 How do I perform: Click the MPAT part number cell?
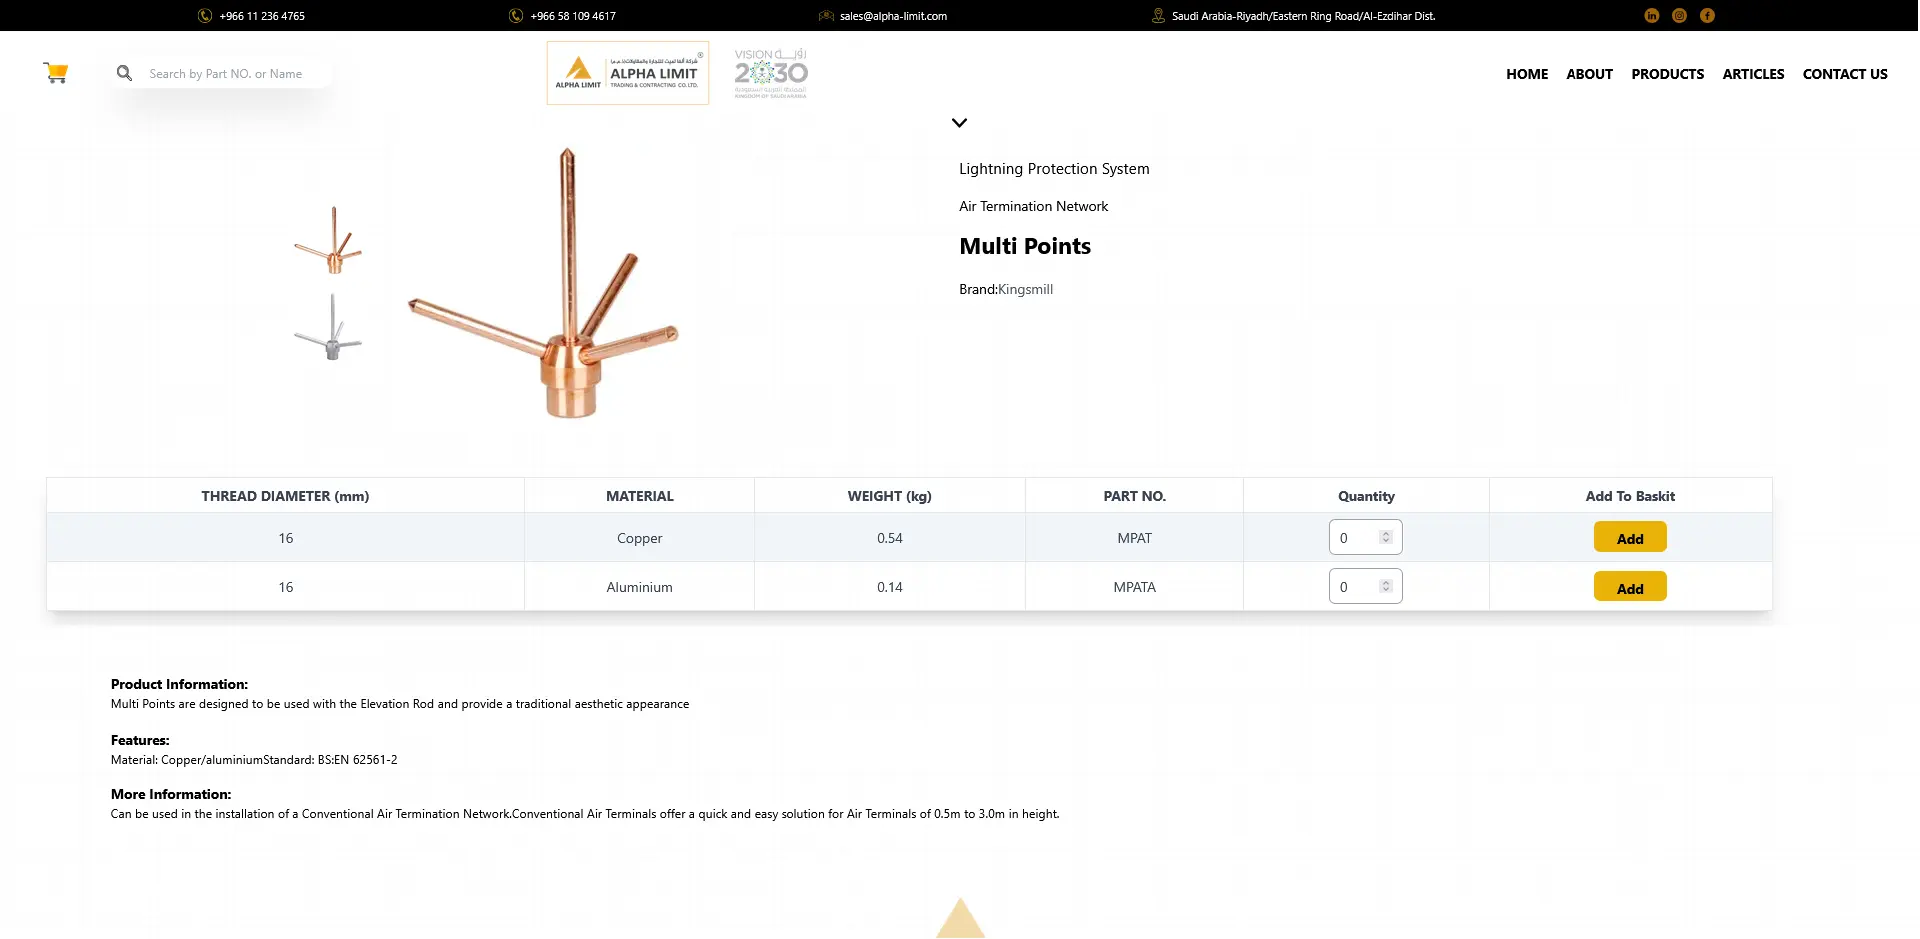pyautogui.click(x=1135, y=538)
